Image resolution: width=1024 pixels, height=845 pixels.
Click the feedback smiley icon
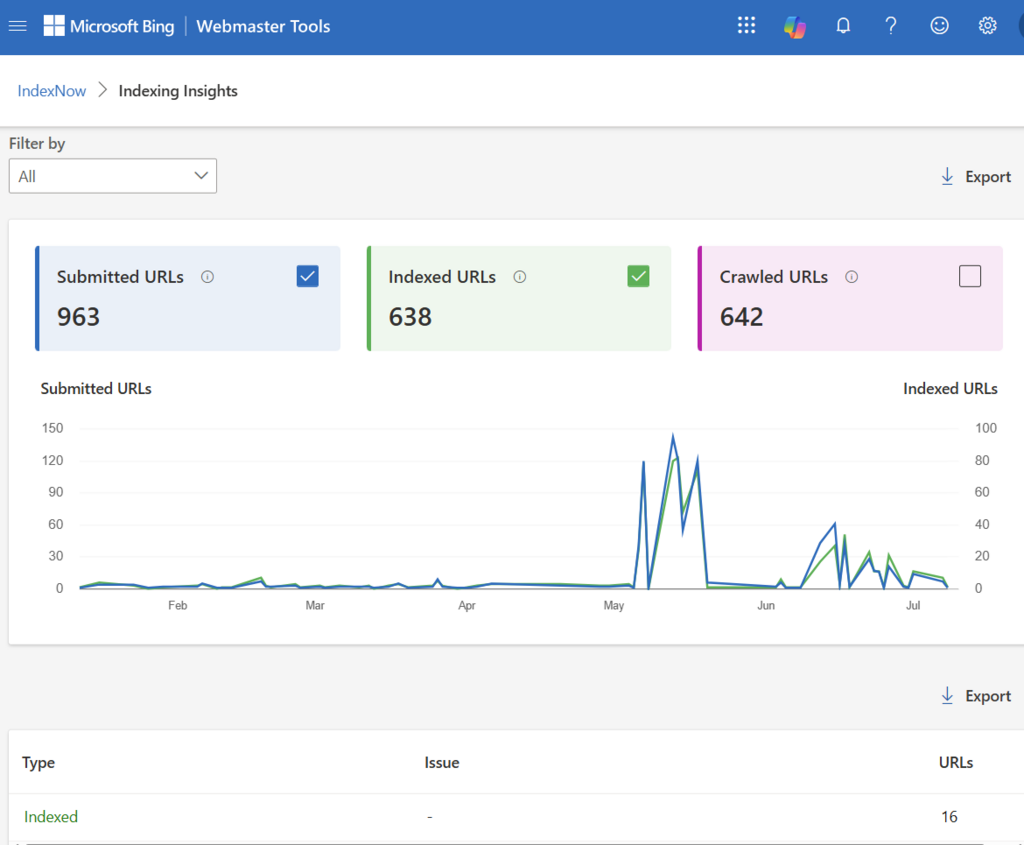[939, 25]
